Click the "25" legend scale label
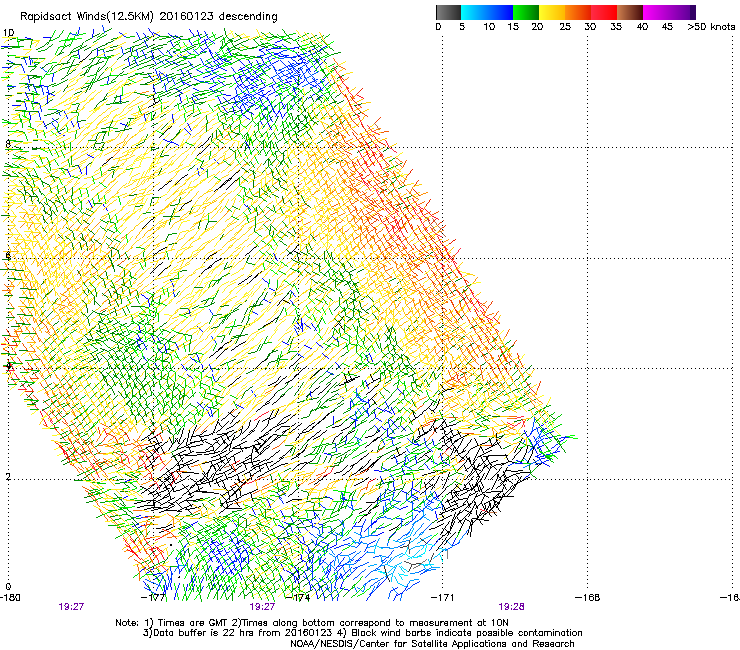Viewport: 740px width, 650px height. pos(565,27)
